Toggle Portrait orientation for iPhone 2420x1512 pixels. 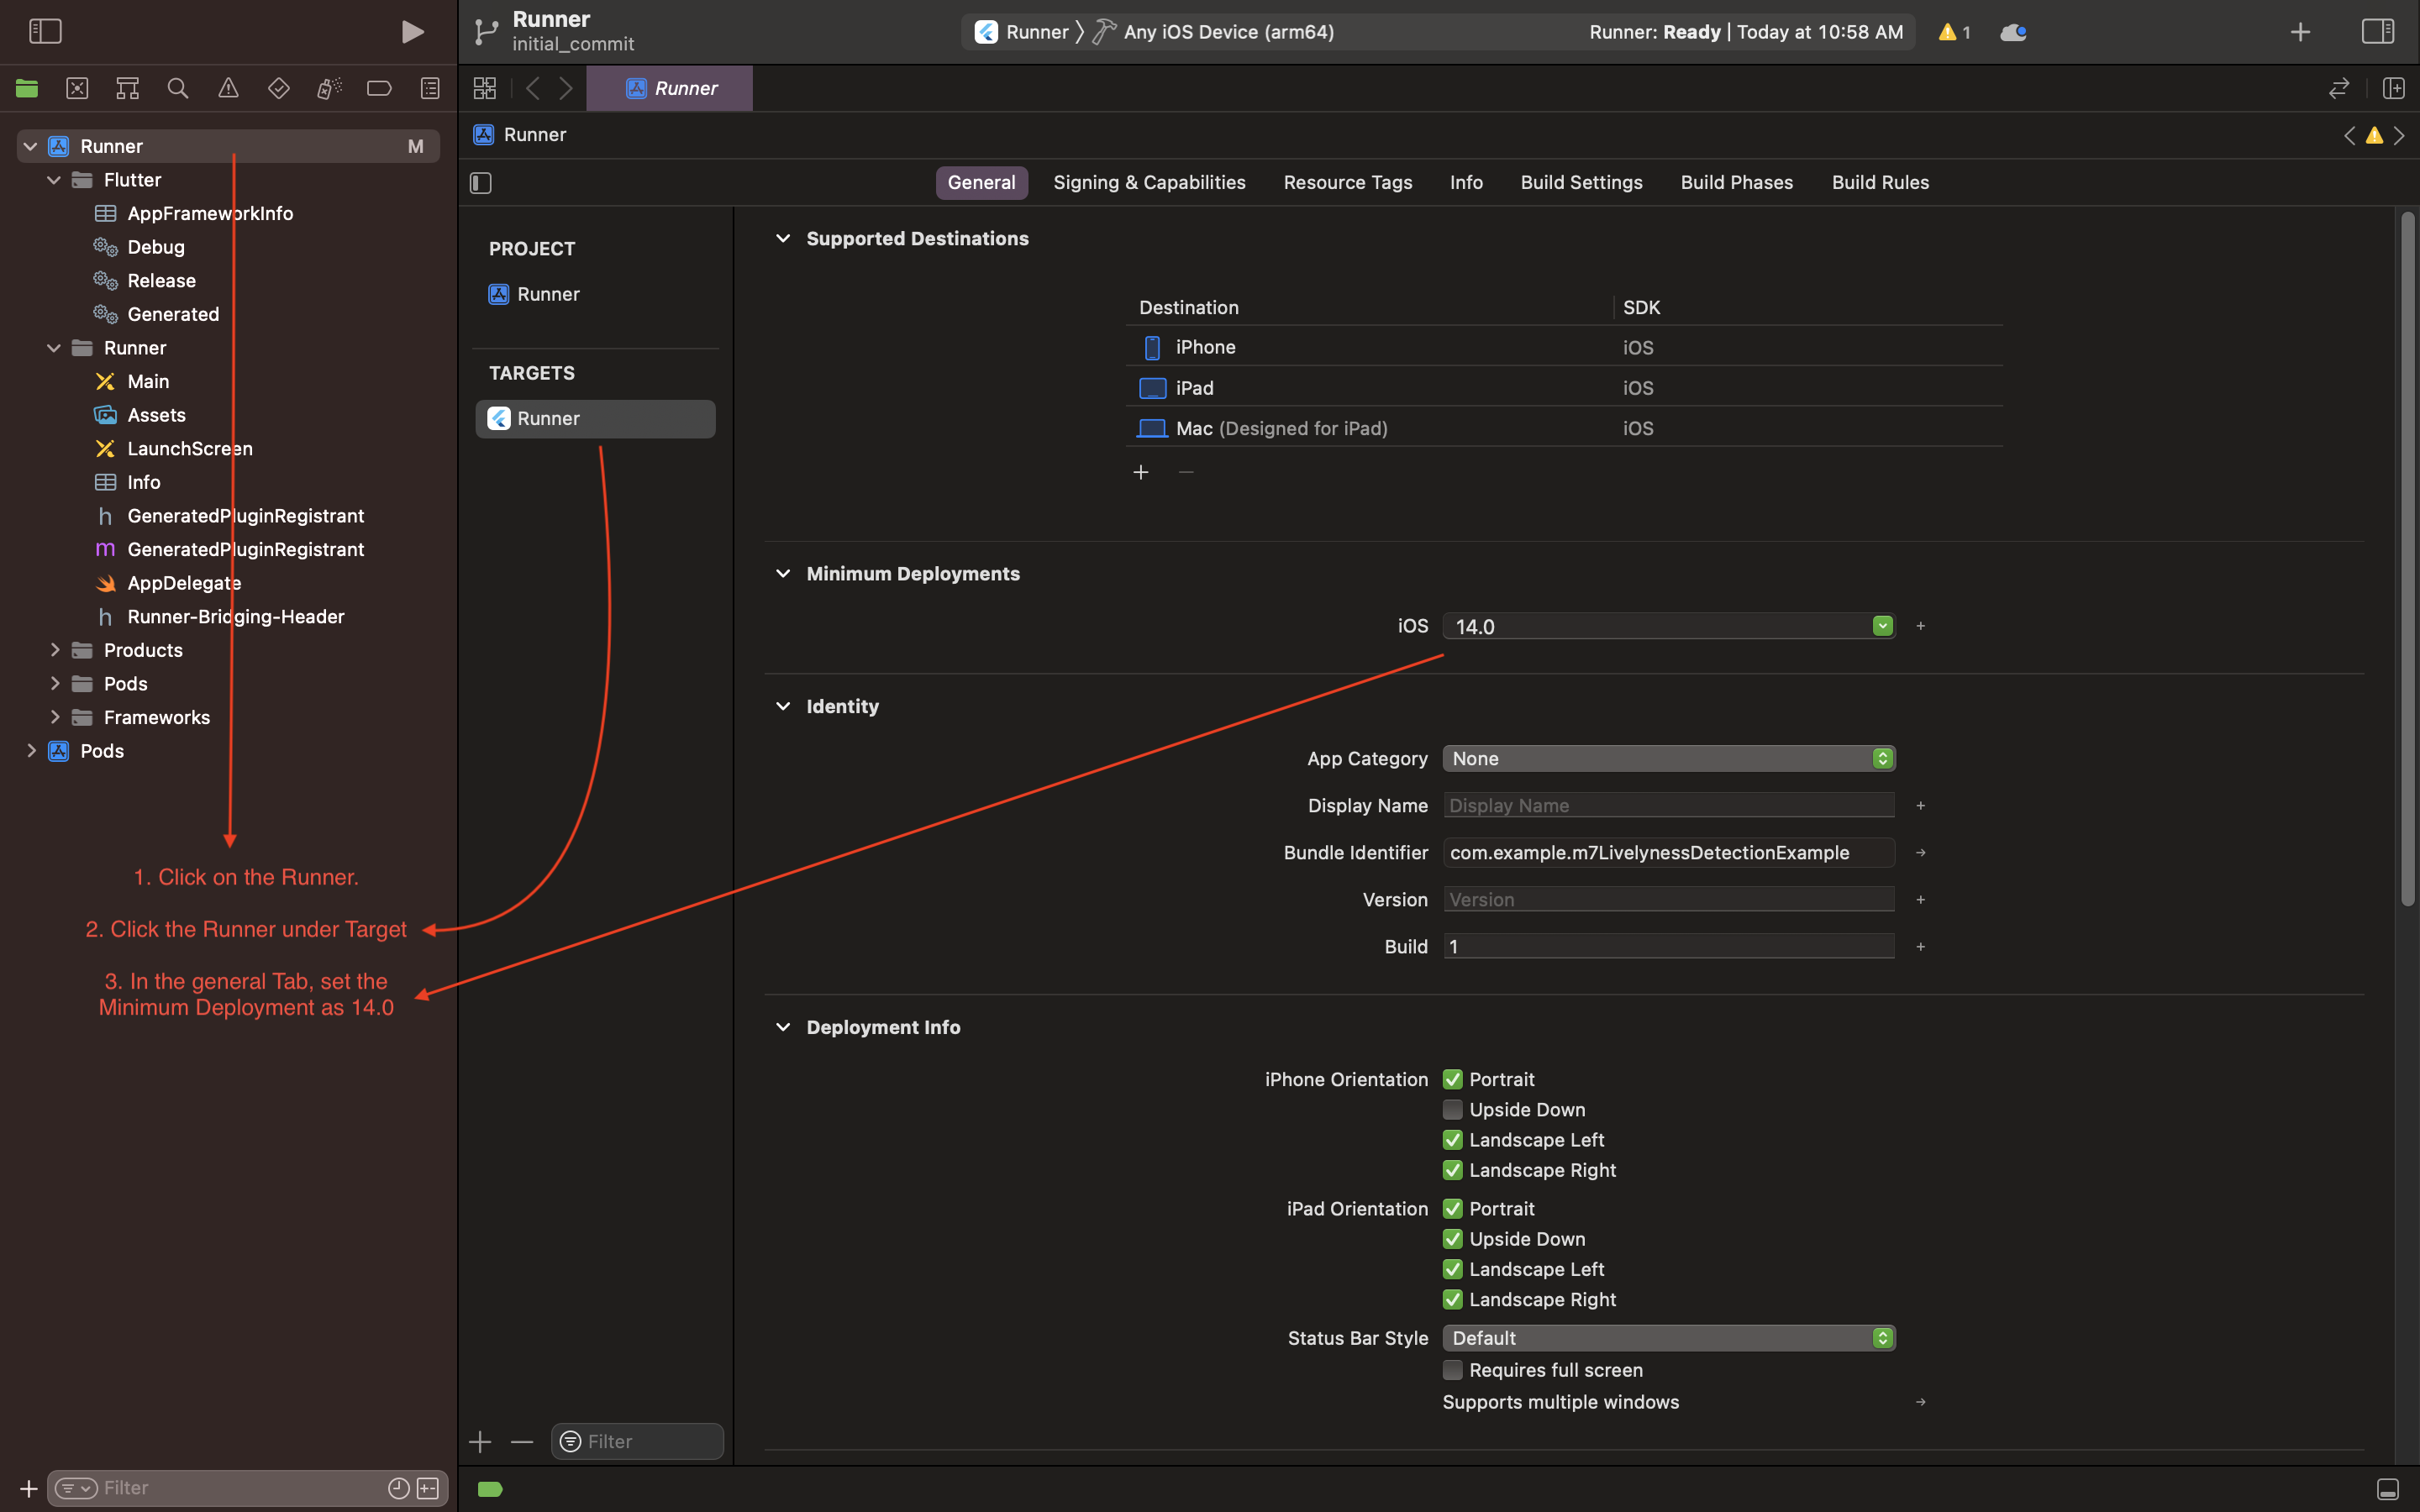click(x=1451, y=1079)
